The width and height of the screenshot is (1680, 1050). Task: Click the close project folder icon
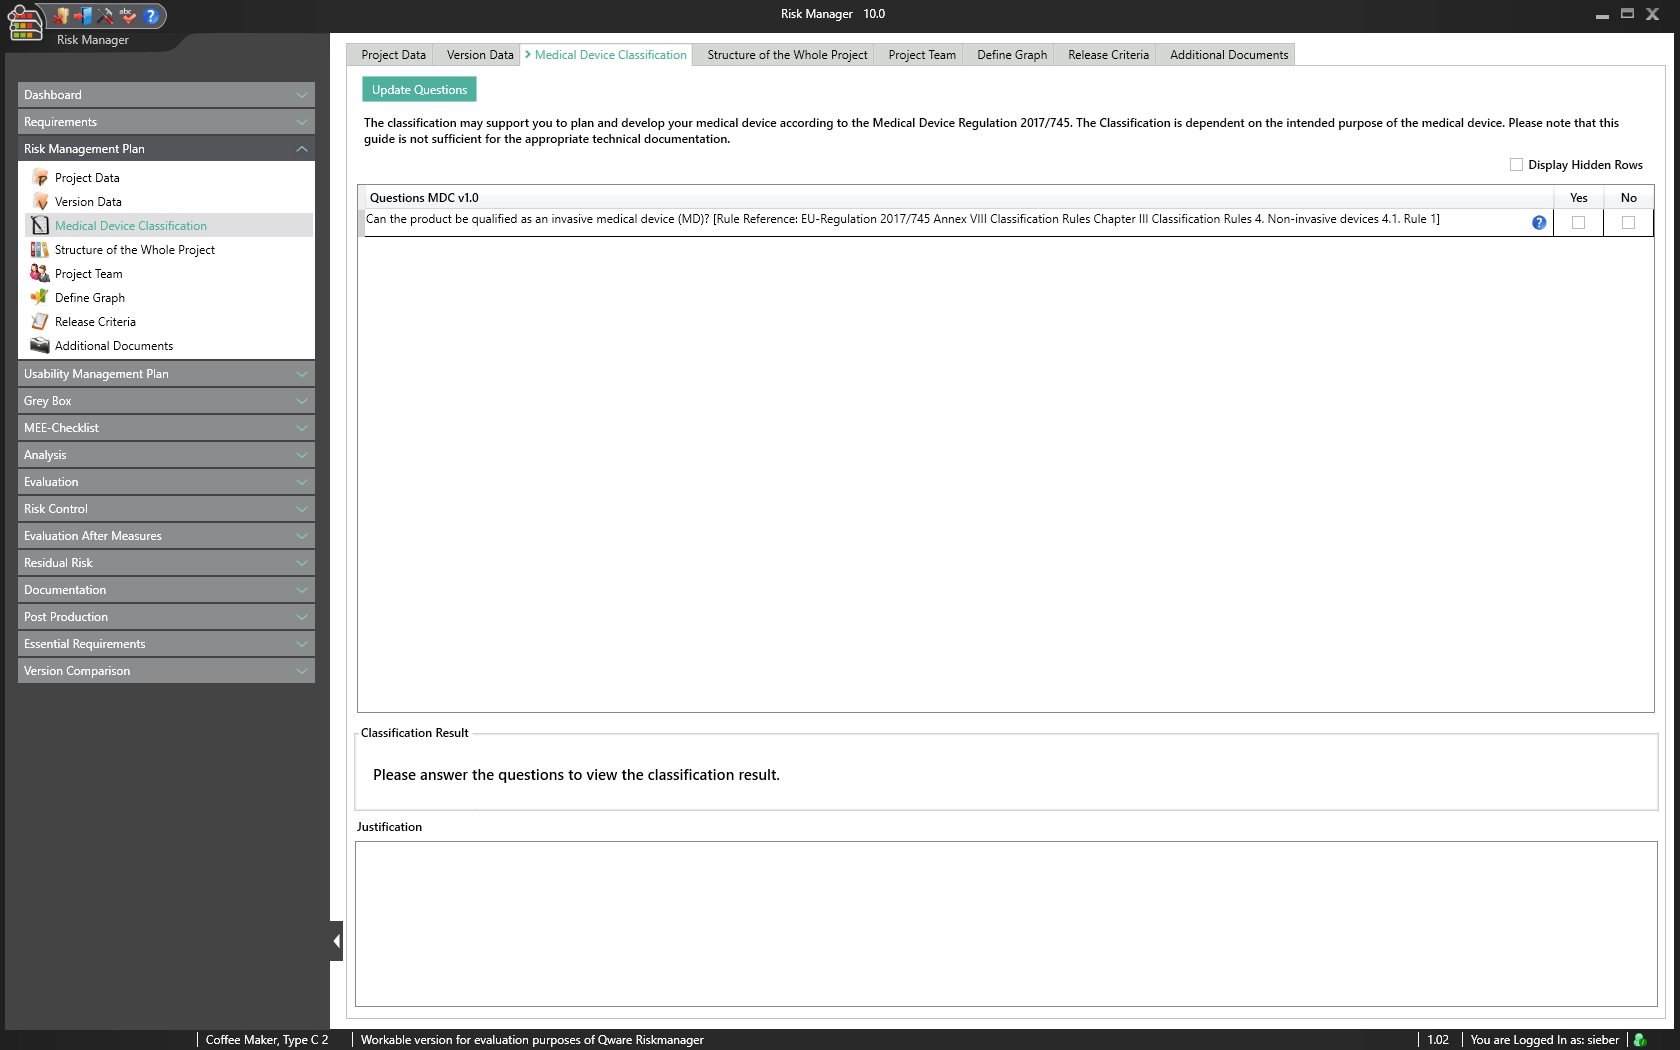point(61,15)
